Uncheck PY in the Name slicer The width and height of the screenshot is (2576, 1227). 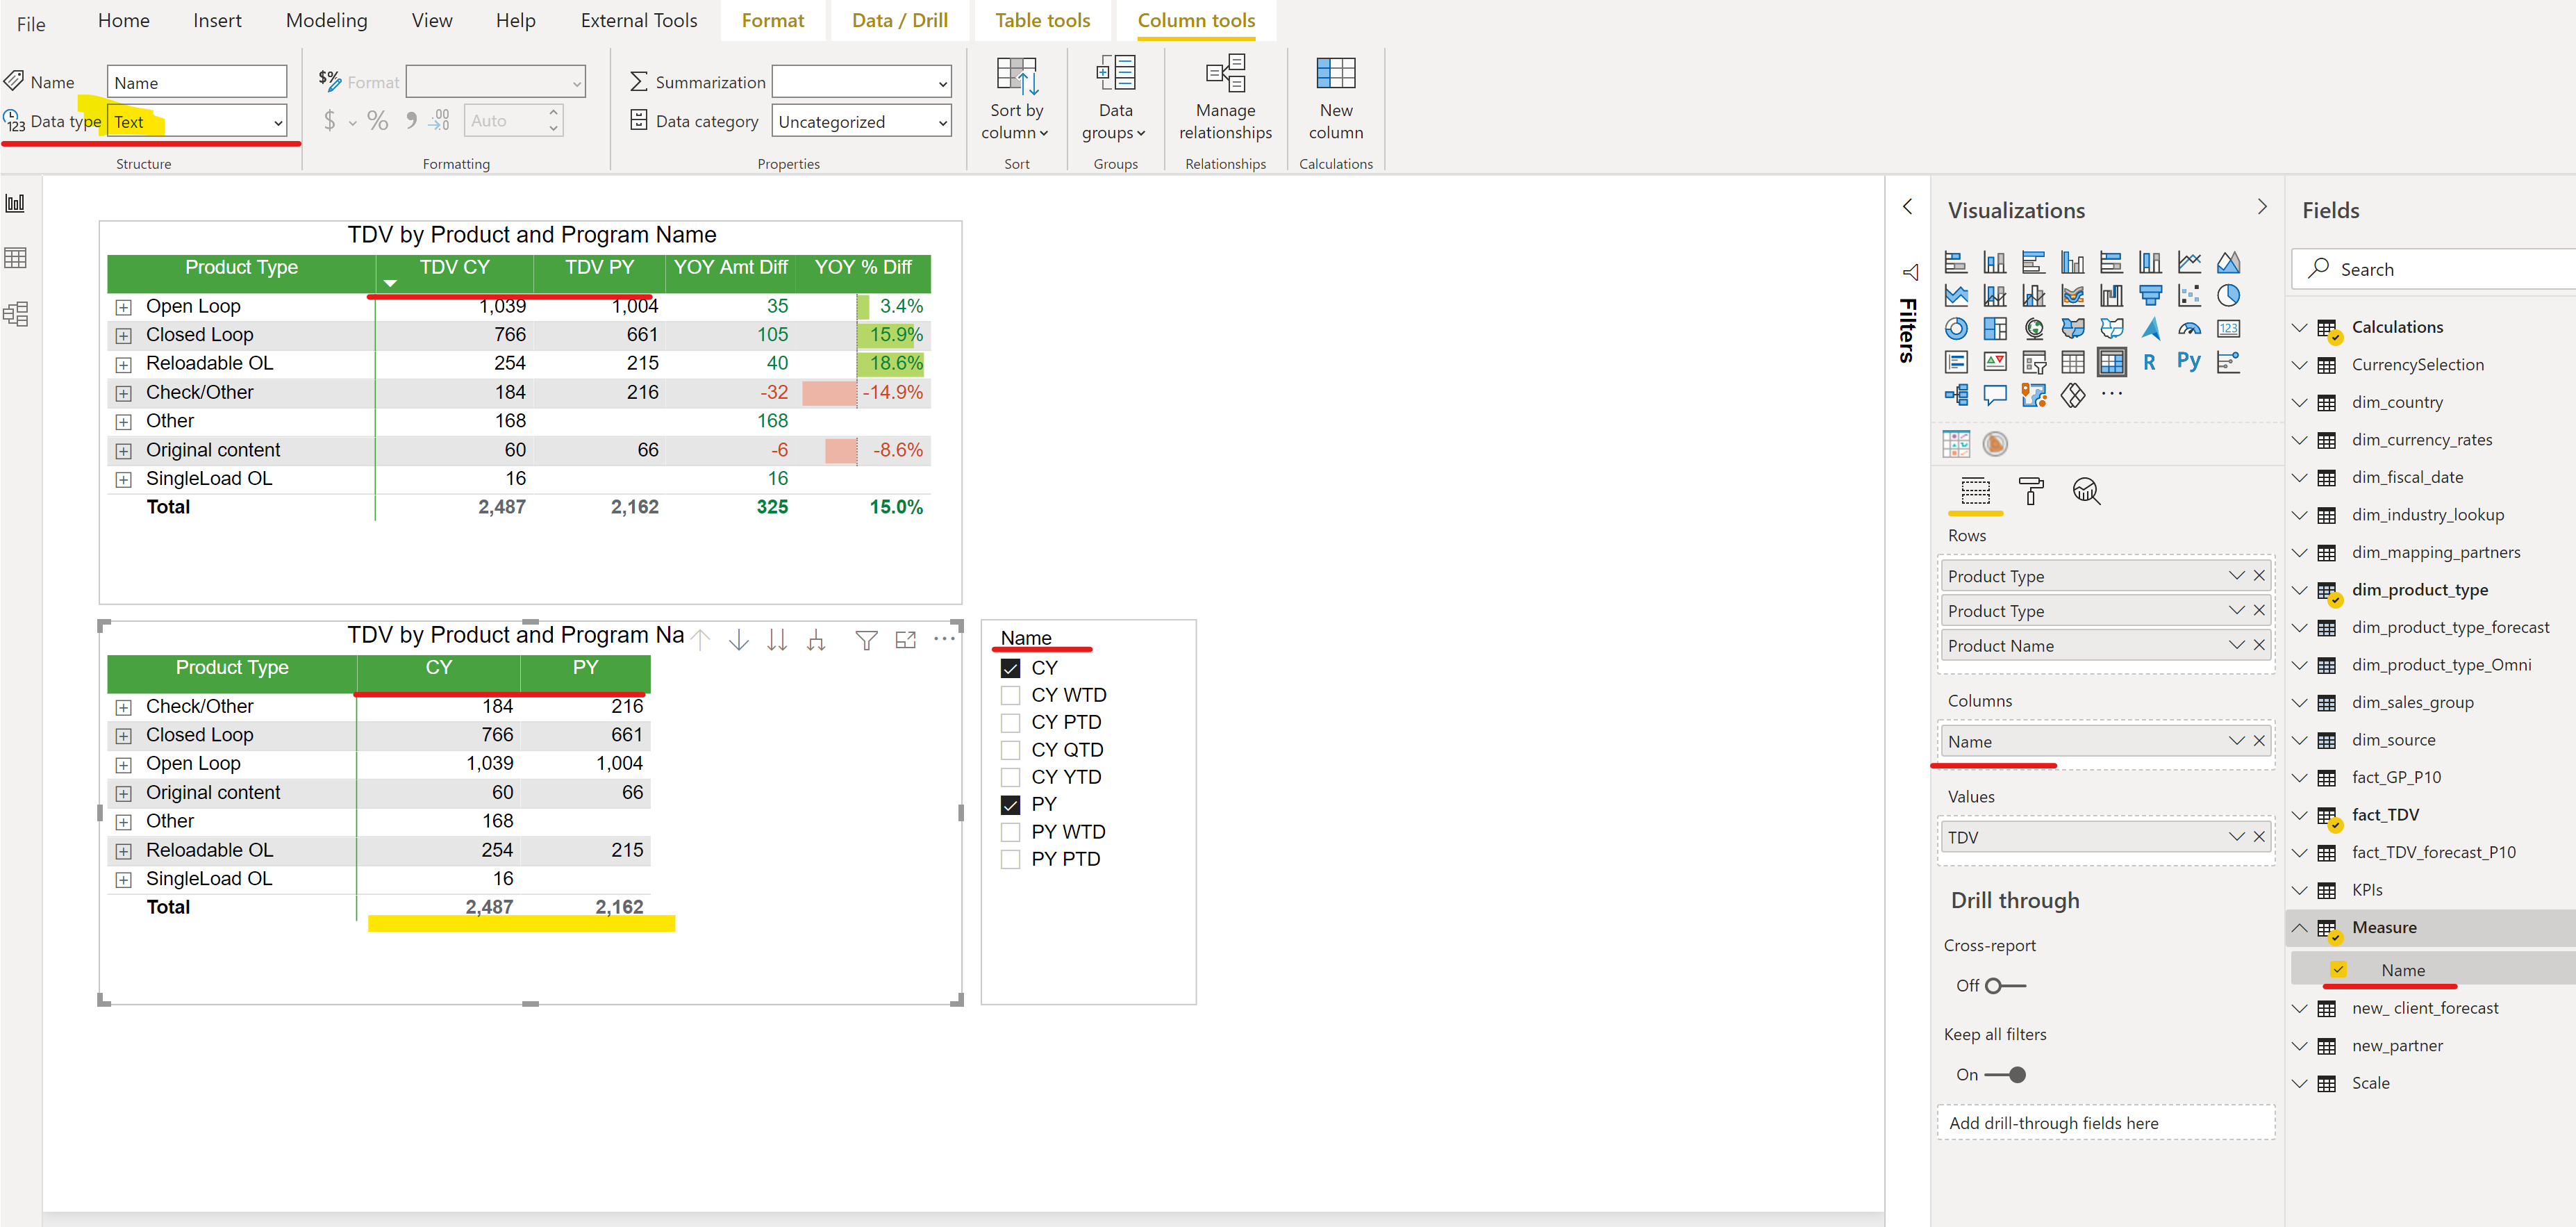[1010, 804]
